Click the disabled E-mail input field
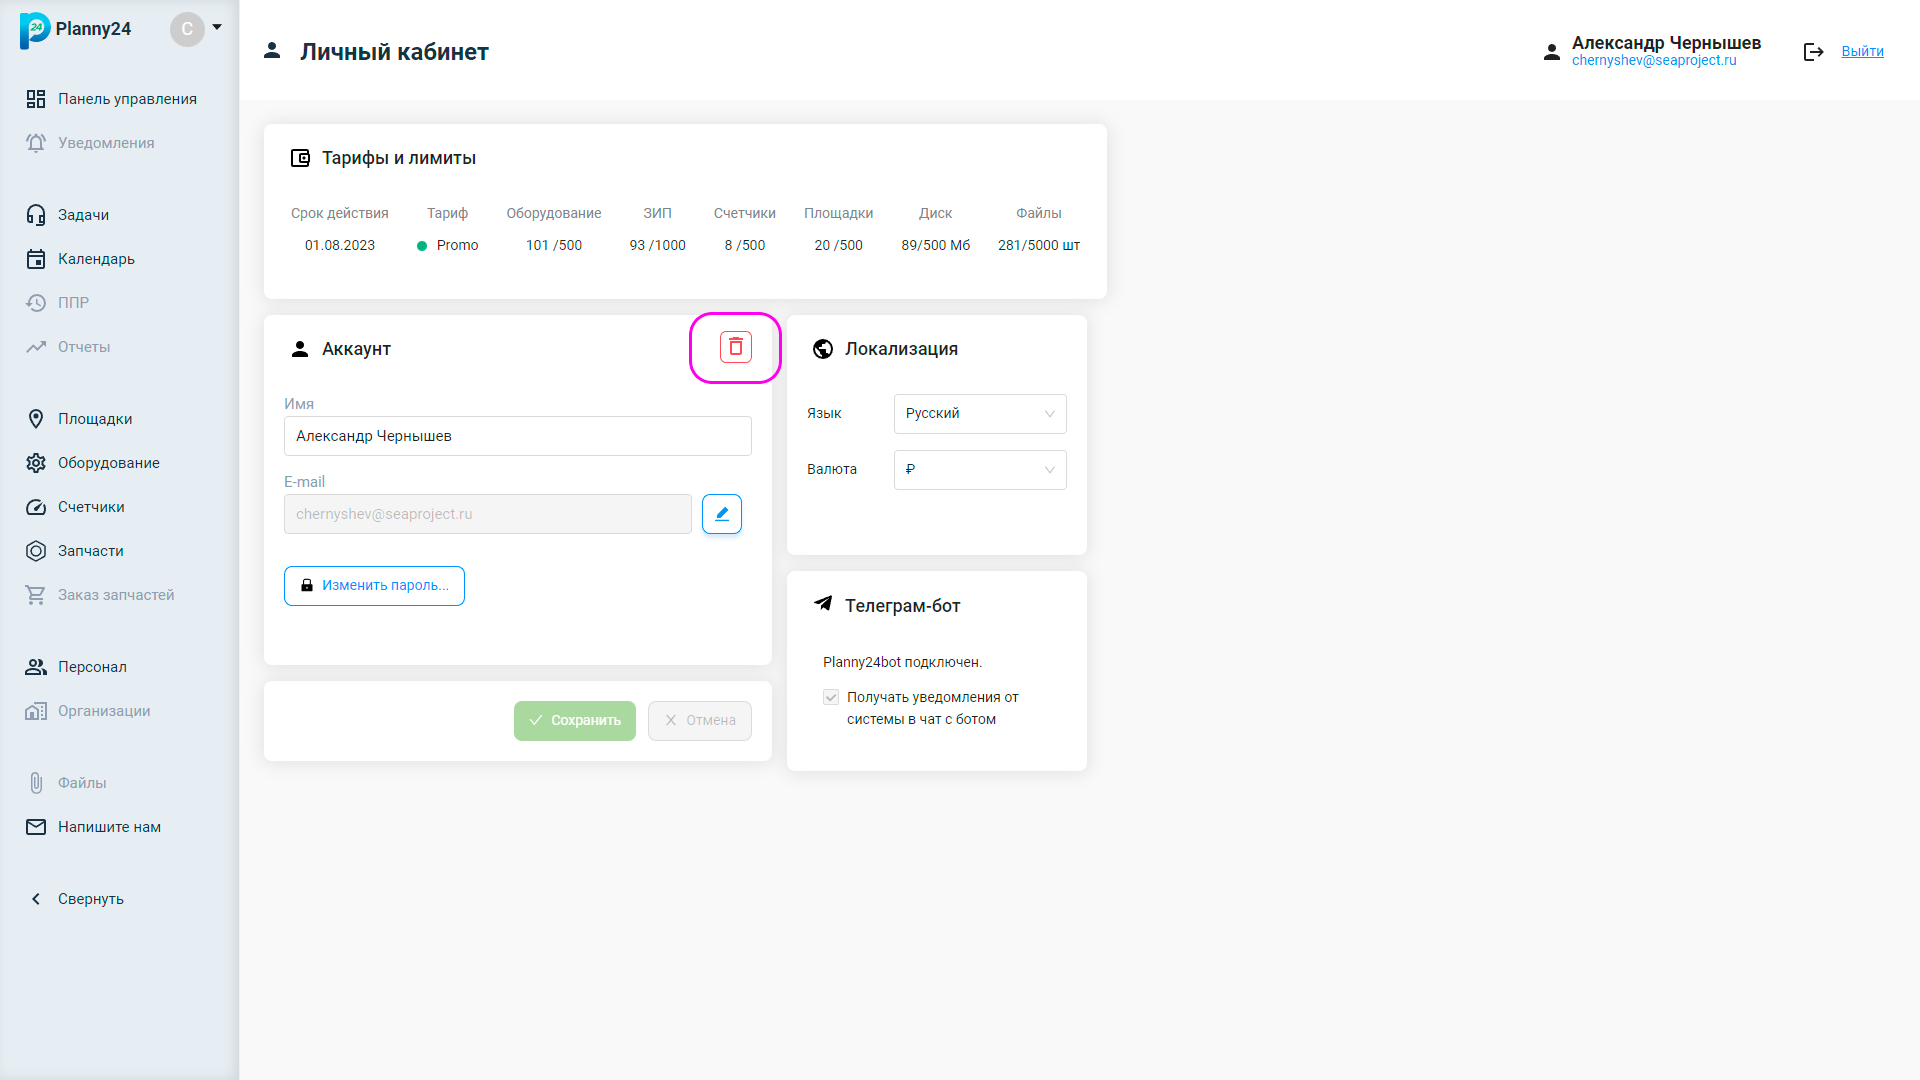This screenshot has height=1080, width=1920. click(488, 514)
